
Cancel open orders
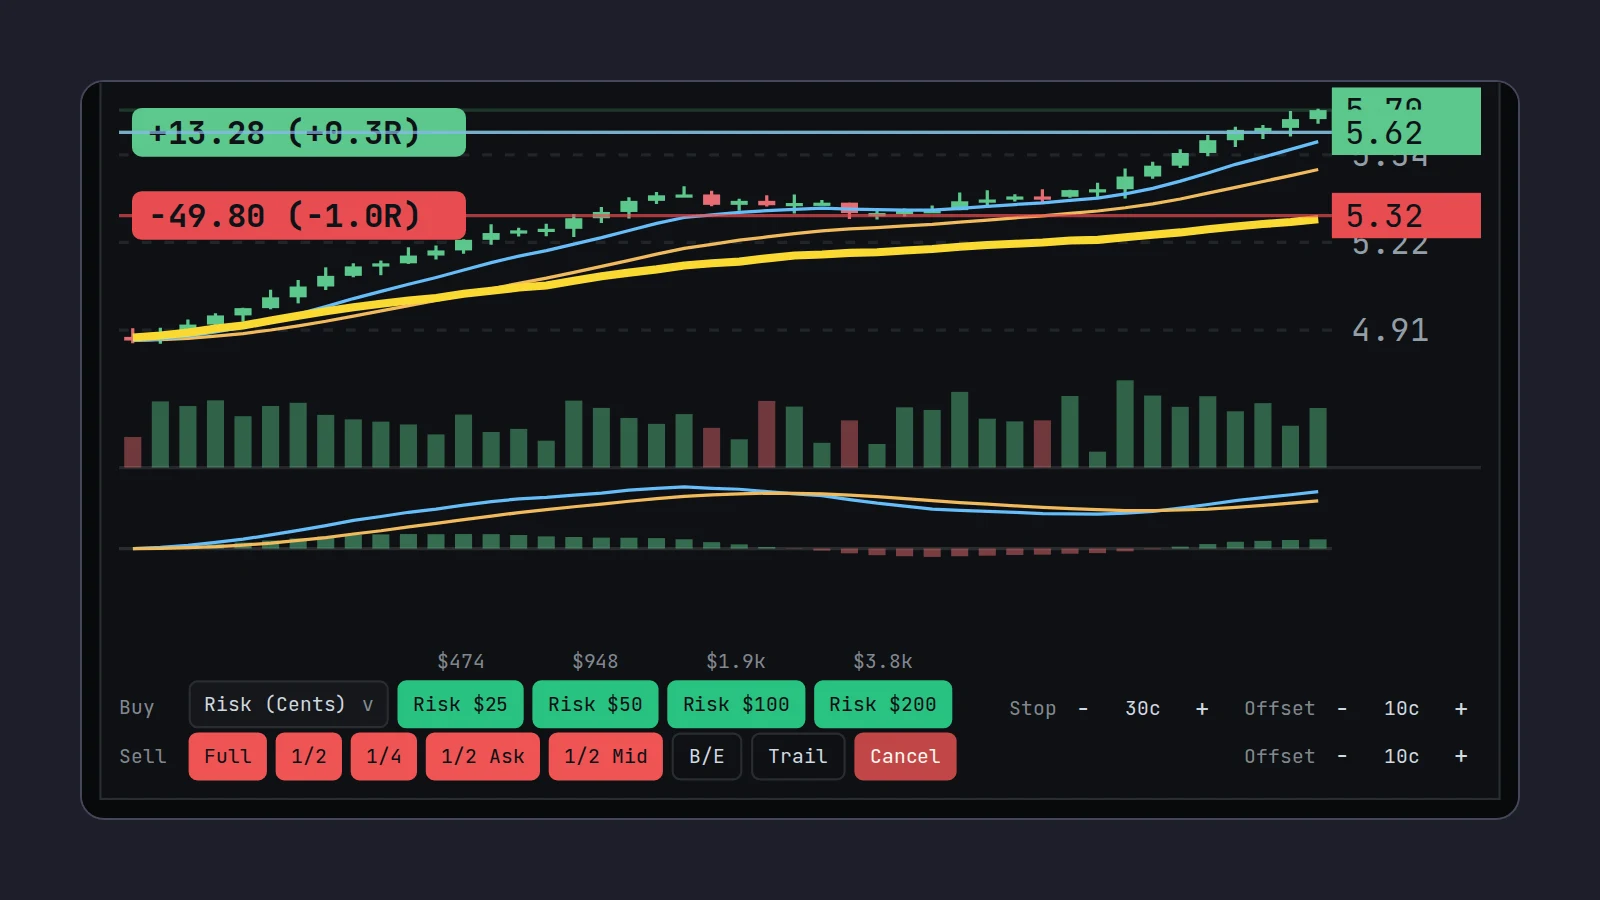click(905, 757)
